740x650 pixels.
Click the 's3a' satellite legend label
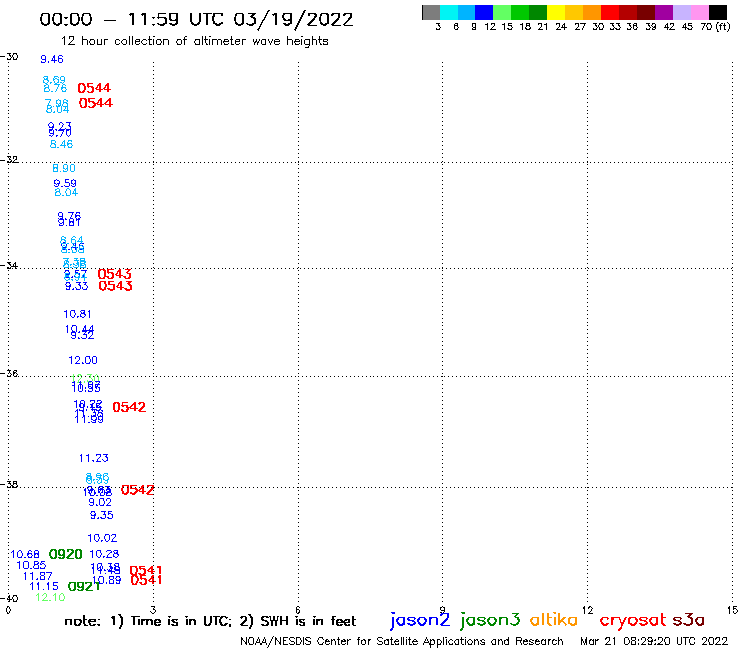point(689,620)
